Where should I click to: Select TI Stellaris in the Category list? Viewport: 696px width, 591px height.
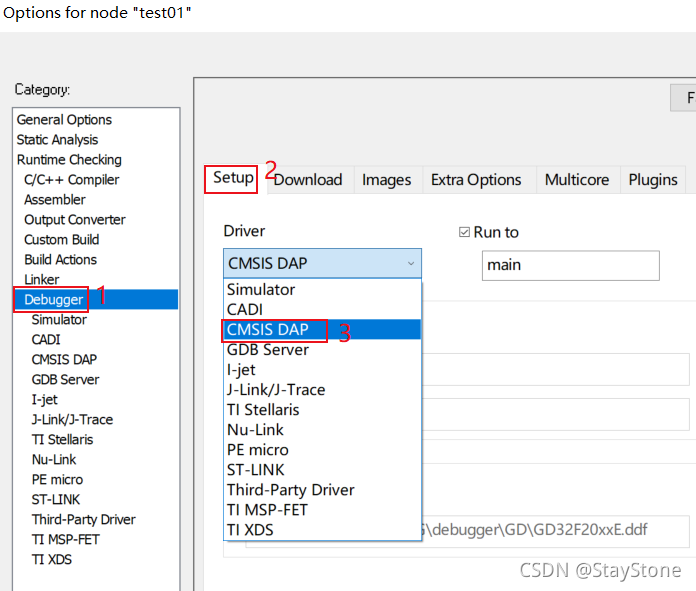(62, 440)
